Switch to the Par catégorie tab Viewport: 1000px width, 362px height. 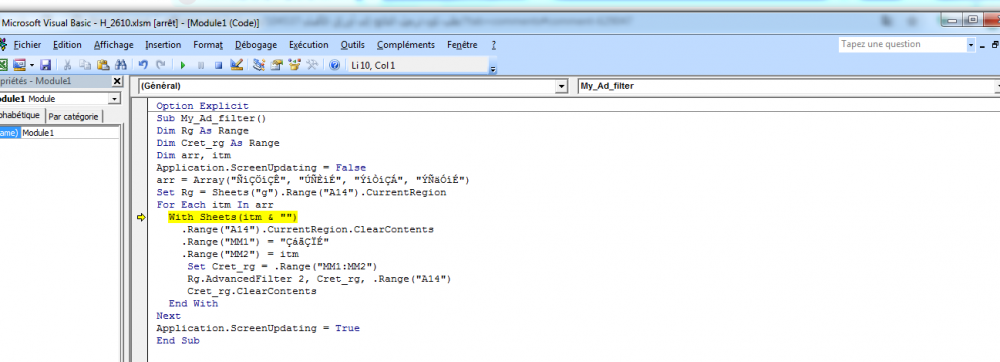click(74, 117)
